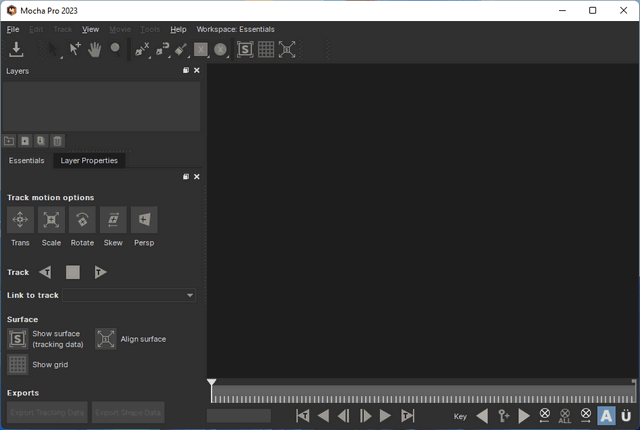Viewport: 640px width, 430px height.
Task: Click the timeline playhead marker
Action: (212, 383)
